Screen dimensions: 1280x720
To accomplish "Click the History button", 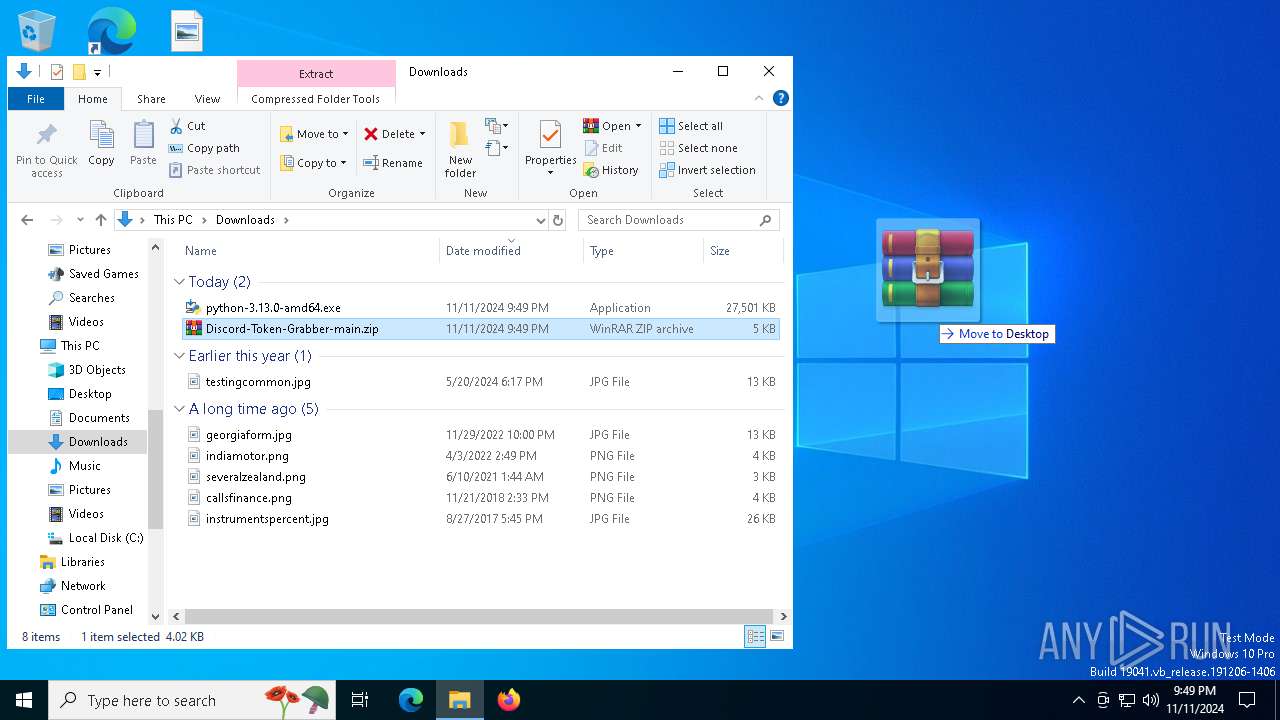I will 610,170.
